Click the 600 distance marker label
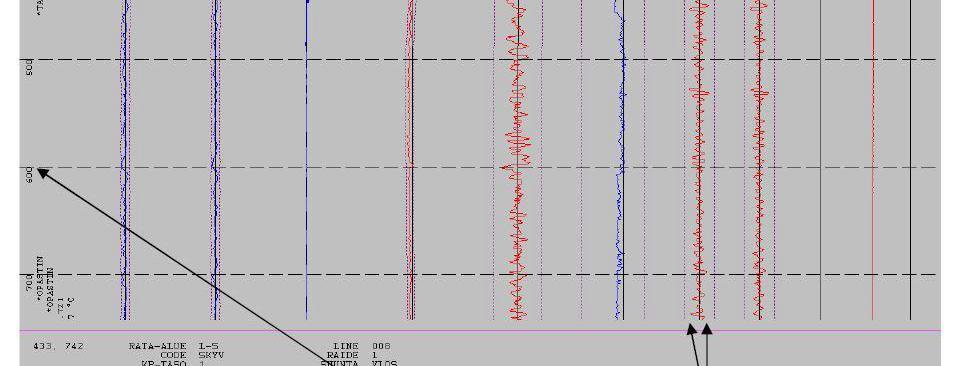 [x=29, y=174]
